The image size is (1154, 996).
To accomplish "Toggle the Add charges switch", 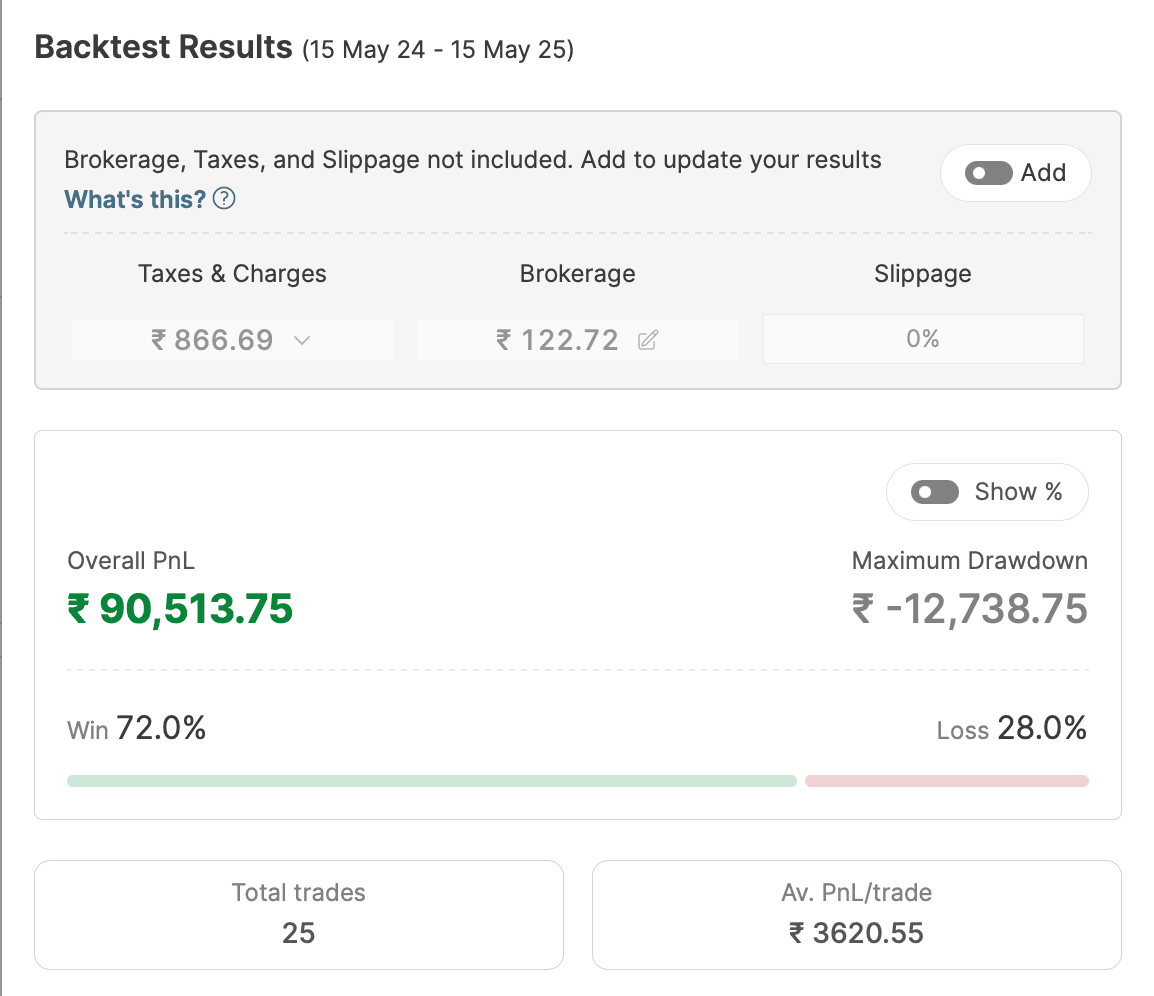I will point(988,173).
